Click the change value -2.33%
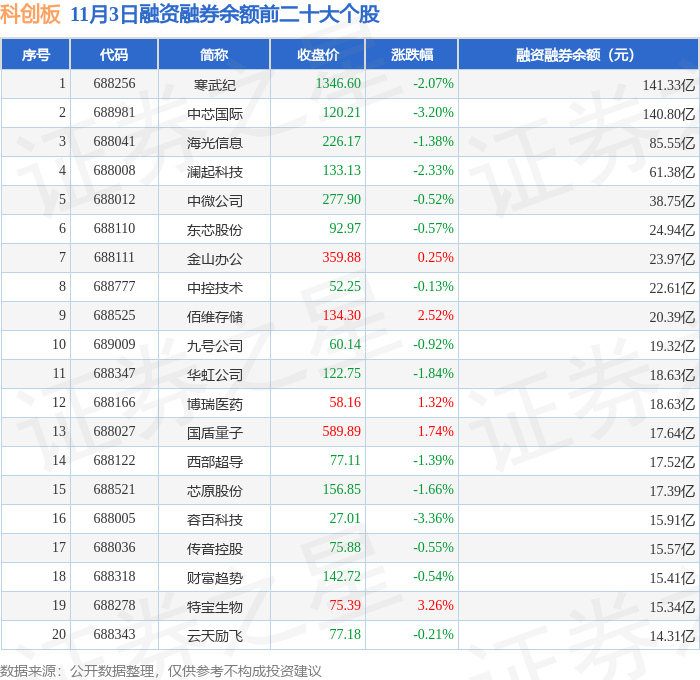This screenshot has height=680, width=700. [x=433, y=171]
